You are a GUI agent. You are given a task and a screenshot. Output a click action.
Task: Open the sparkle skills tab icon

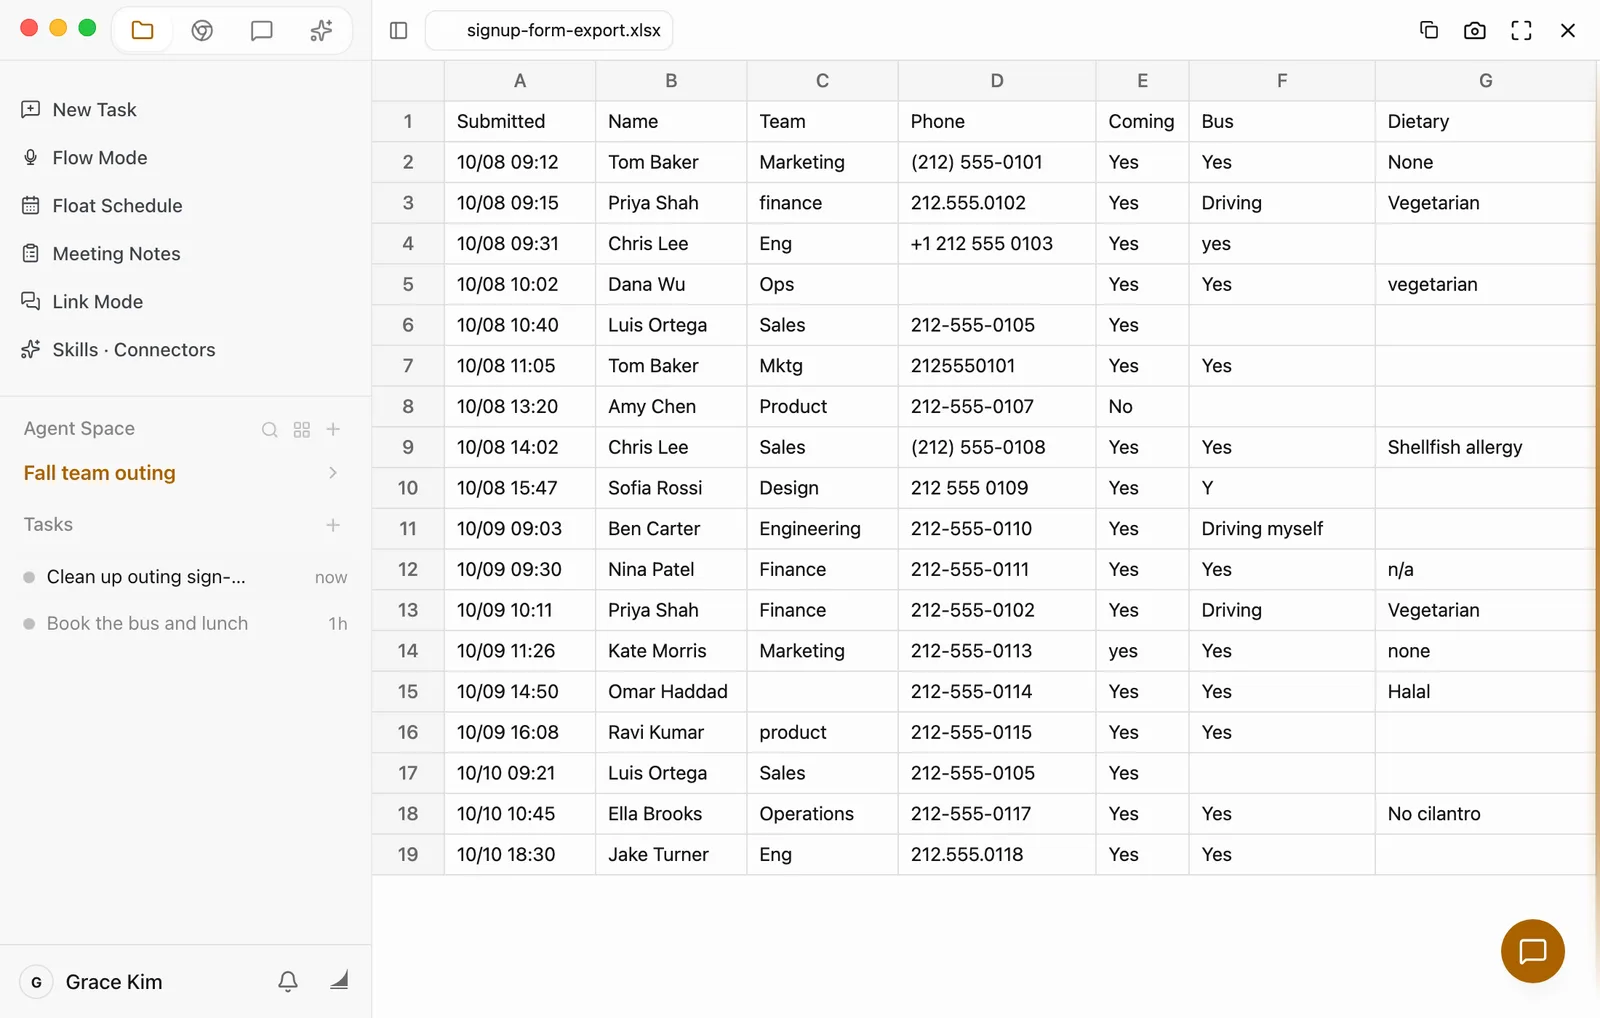[x=321, y=30]
